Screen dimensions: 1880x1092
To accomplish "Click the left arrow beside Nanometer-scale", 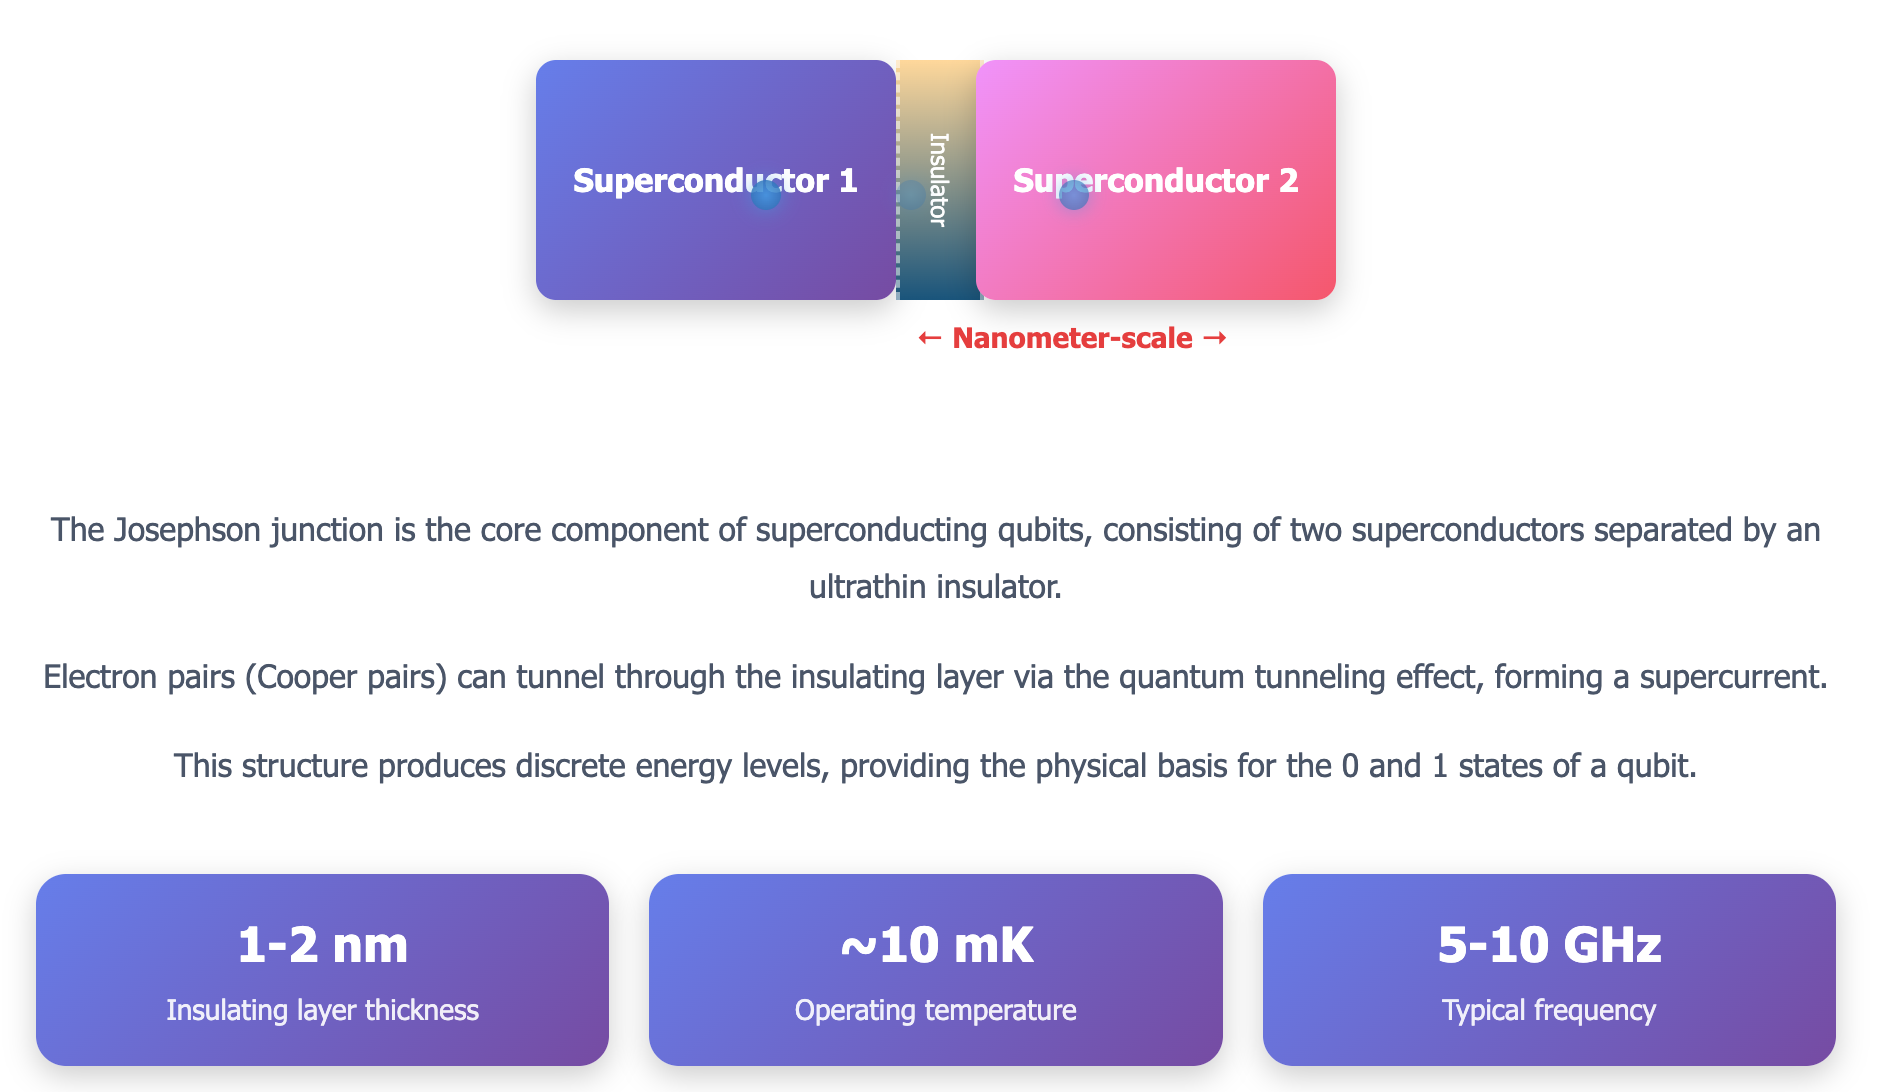I will pos(929,338).
